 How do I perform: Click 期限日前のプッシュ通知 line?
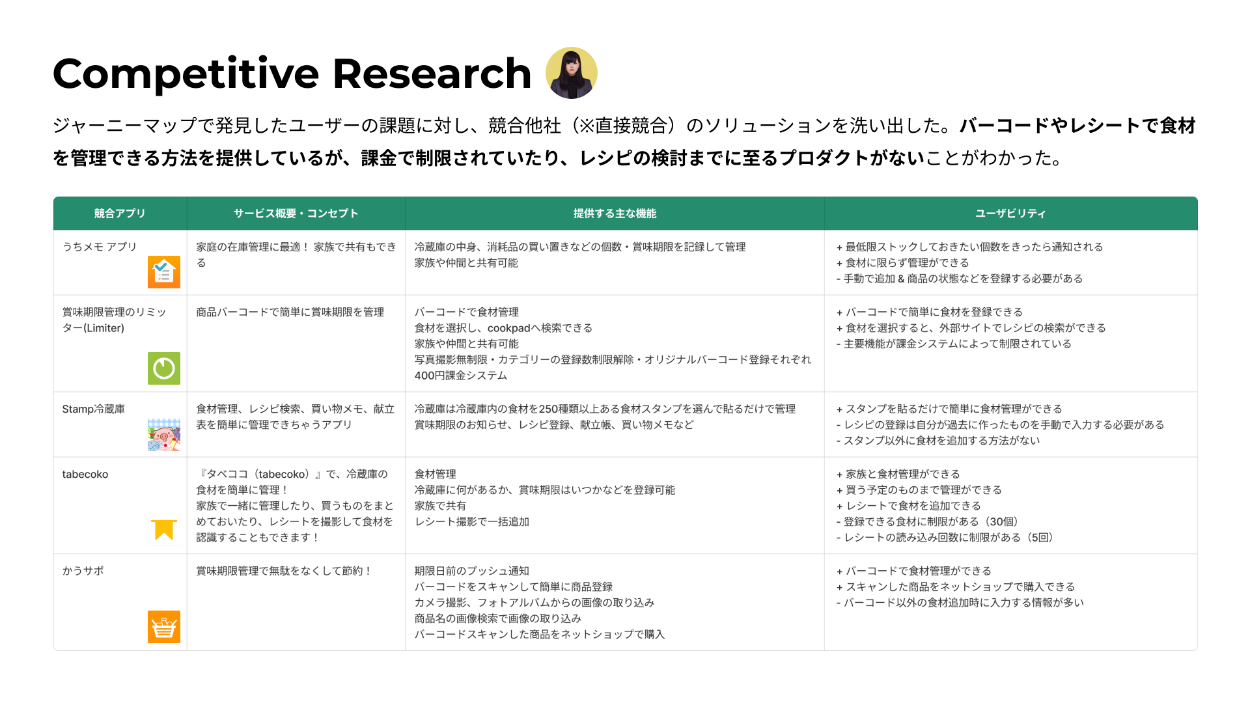click(x=472, y=571)
